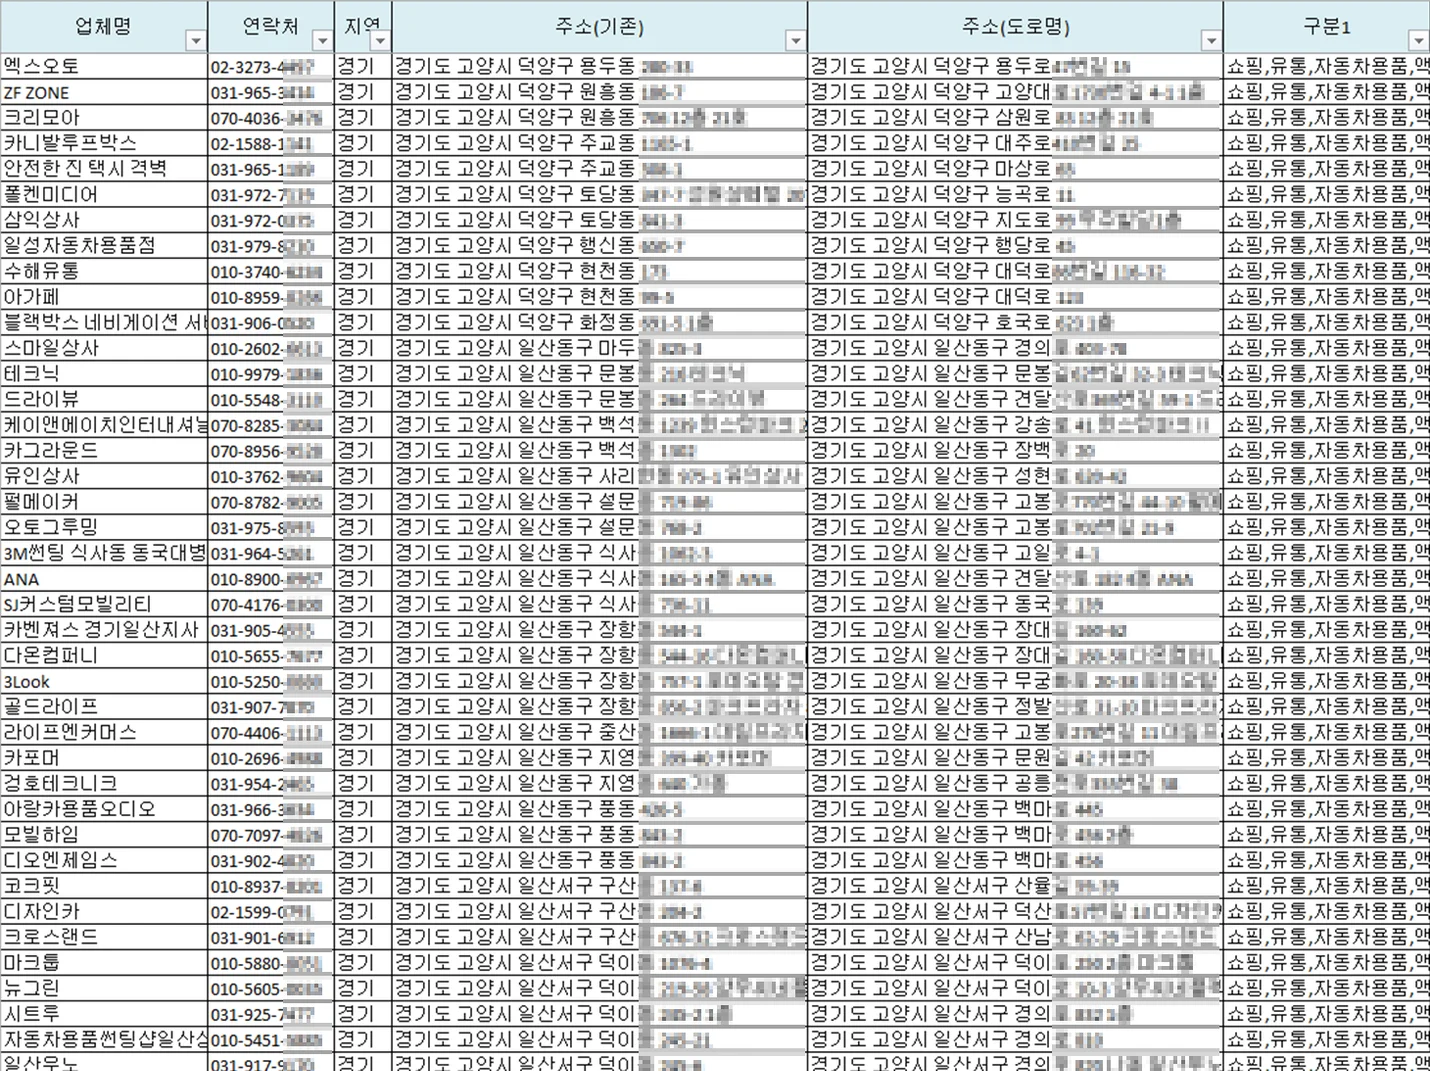This screenshot has height=1071, width=1430.
Task: Click the cell 라이프엔커머스
Action: [x=104, y=732]
